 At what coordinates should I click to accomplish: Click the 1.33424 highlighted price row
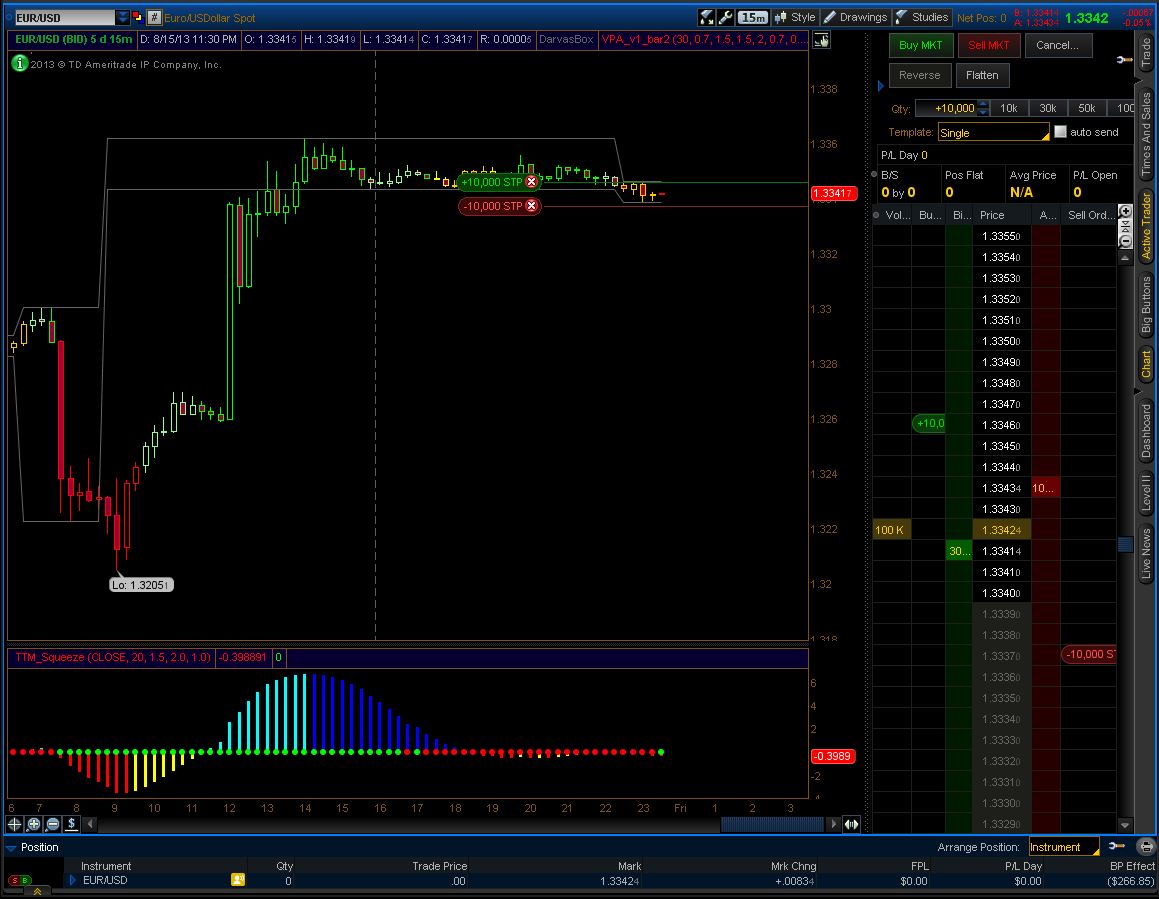click(x=1002, y=530)
